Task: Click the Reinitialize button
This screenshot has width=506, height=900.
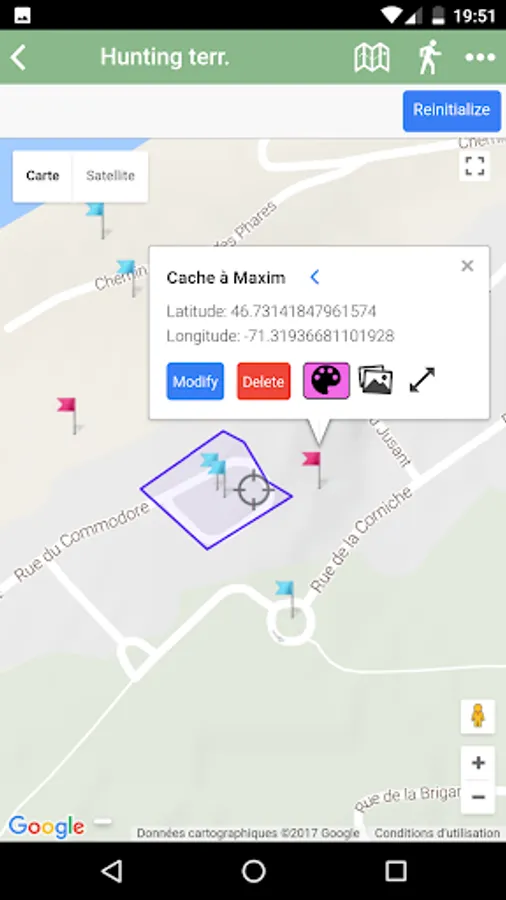Action: pos(451,110)
